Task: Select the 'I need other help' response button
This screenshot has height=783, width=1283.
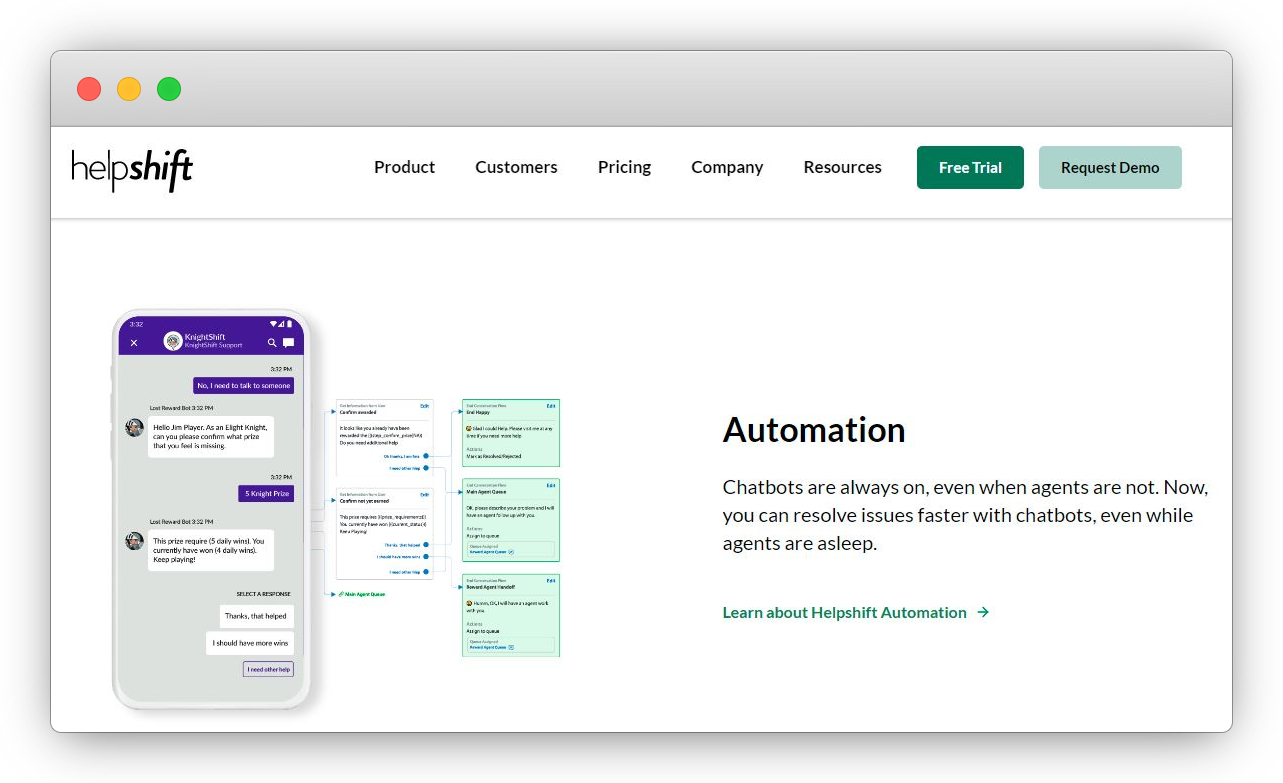Action: click(268, 669)
